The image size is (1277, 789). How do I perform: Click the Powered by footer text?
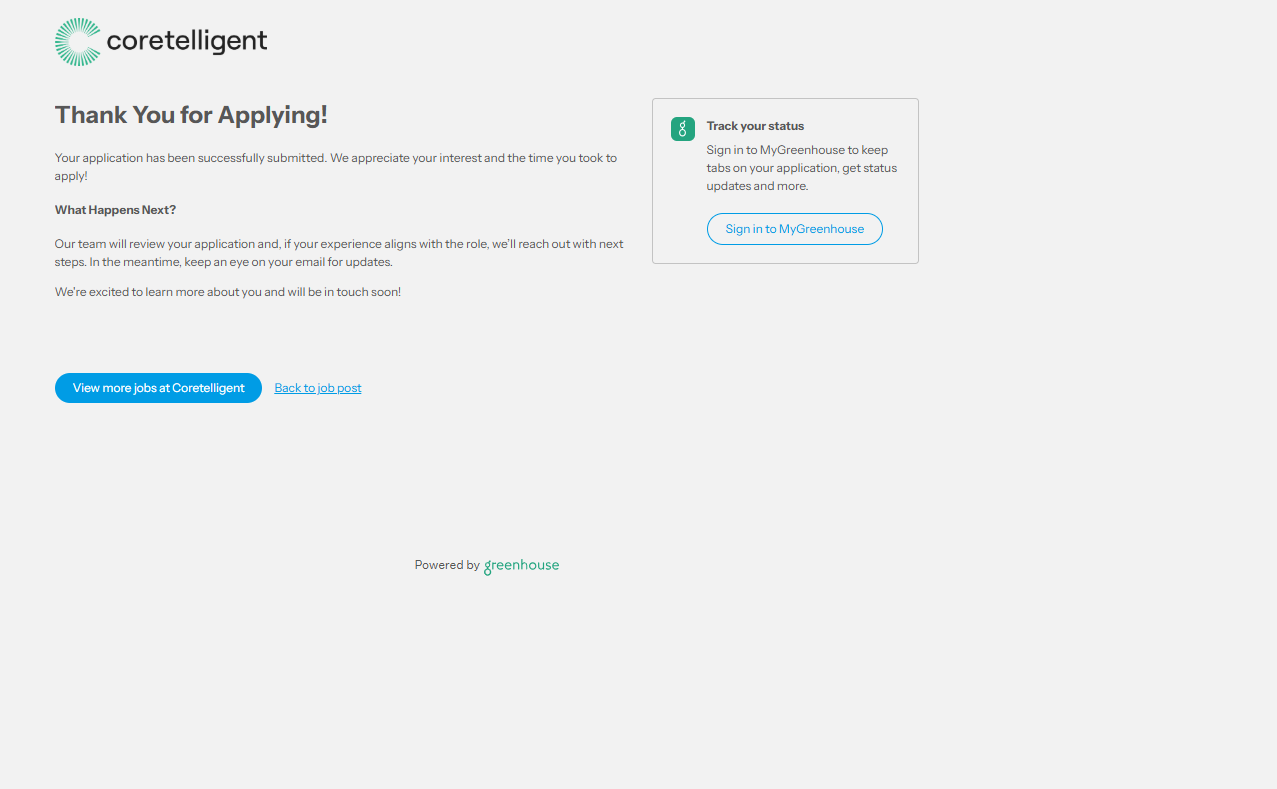(x=446, y=565)
